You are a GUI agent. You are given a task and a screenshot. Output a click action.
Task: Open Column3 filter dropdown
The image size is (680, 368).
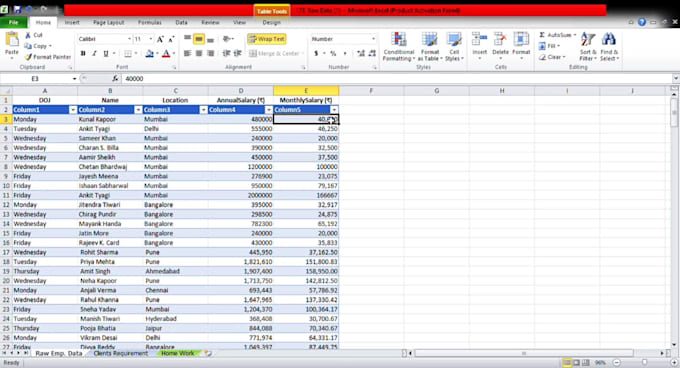point(203,110)
